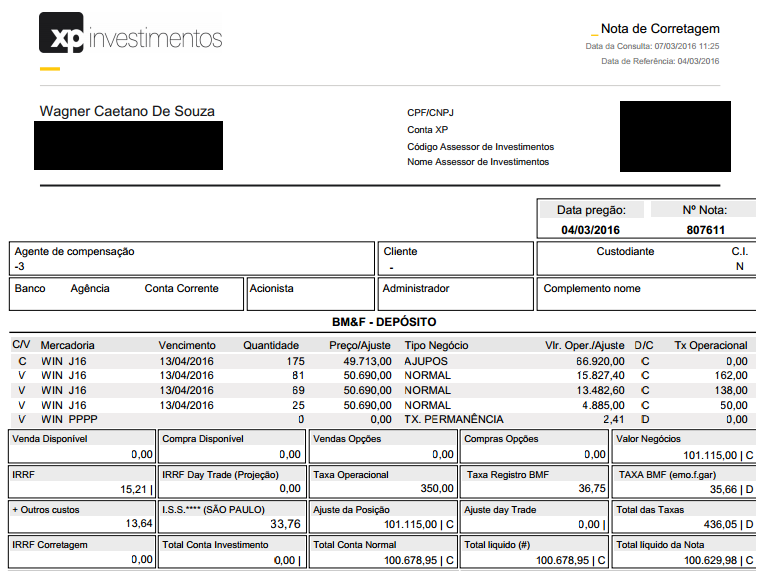The height and width of the screenshot is (571, 758).
Task: Click the BM&F - DEPÓSITO section heading
Action: coord(384,322)
